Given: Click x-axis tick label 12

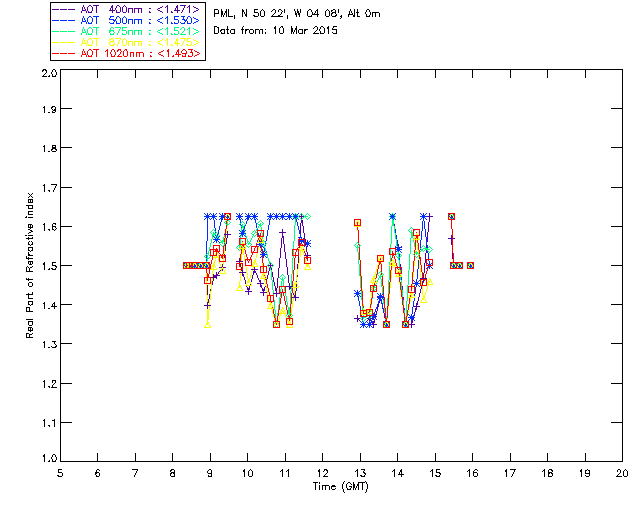Looking at the screenshot, I should point(322,473).
